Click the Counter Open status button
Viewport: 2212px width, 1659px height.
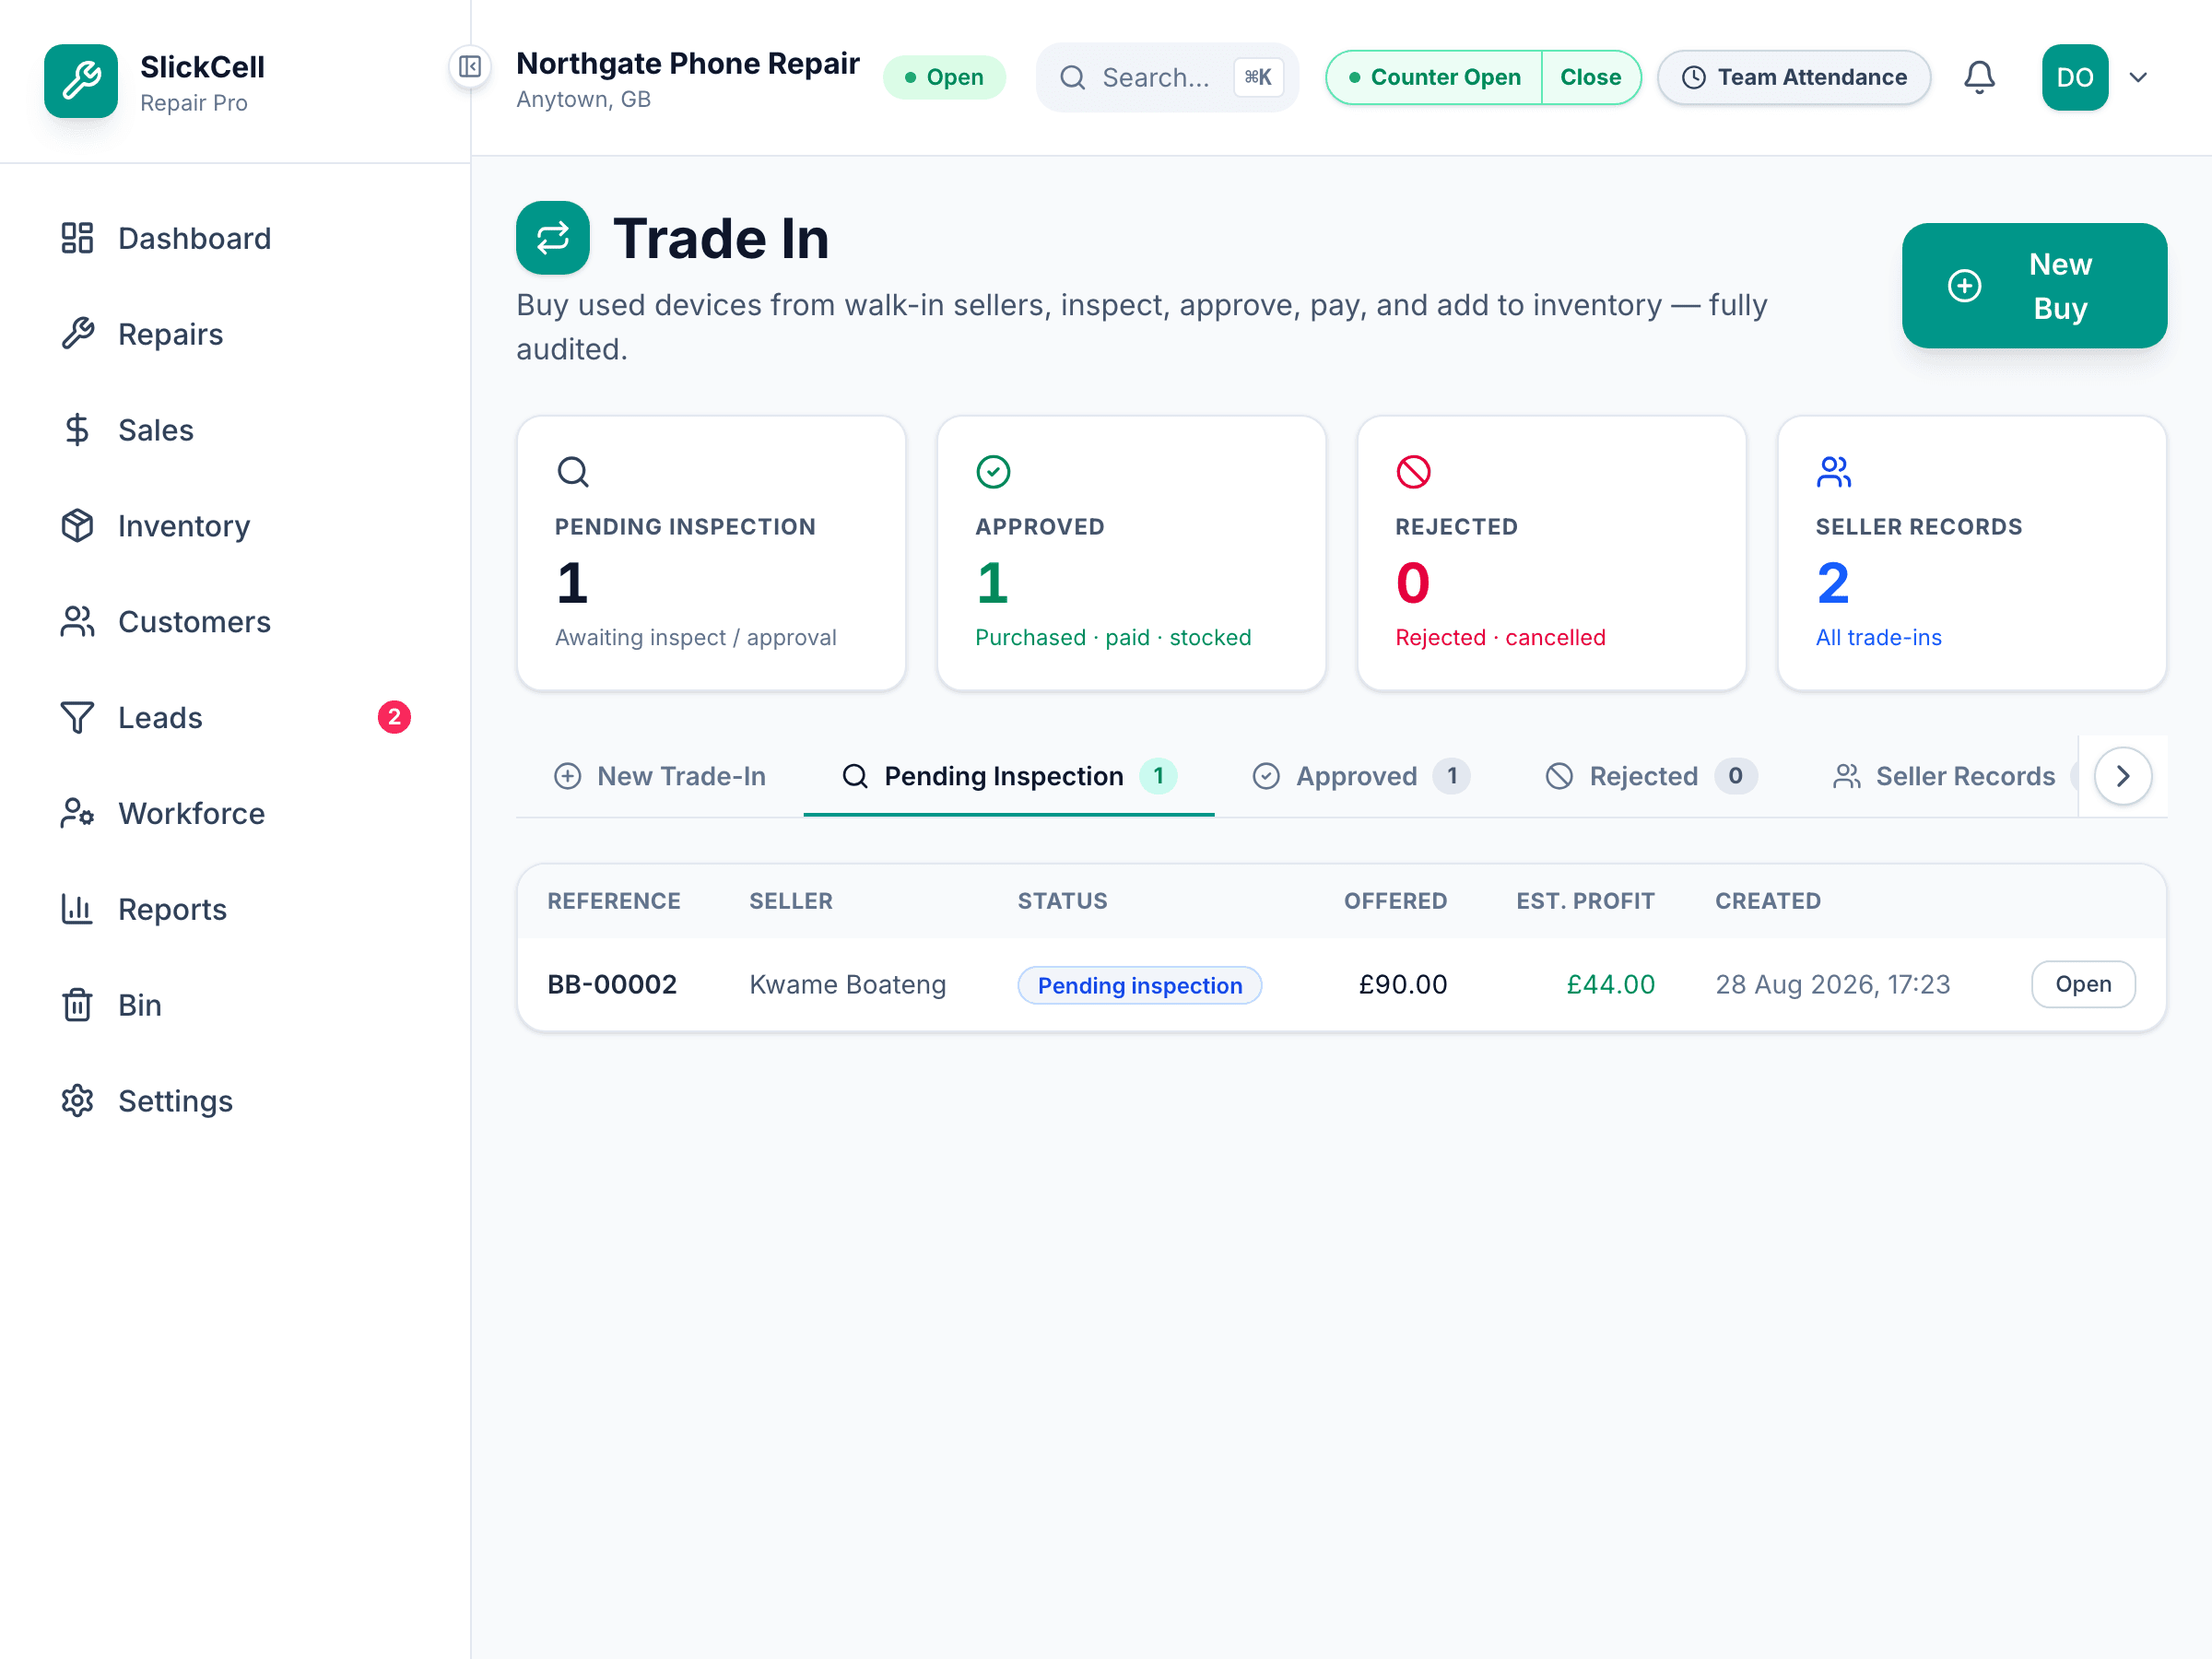coord(1434,77)
